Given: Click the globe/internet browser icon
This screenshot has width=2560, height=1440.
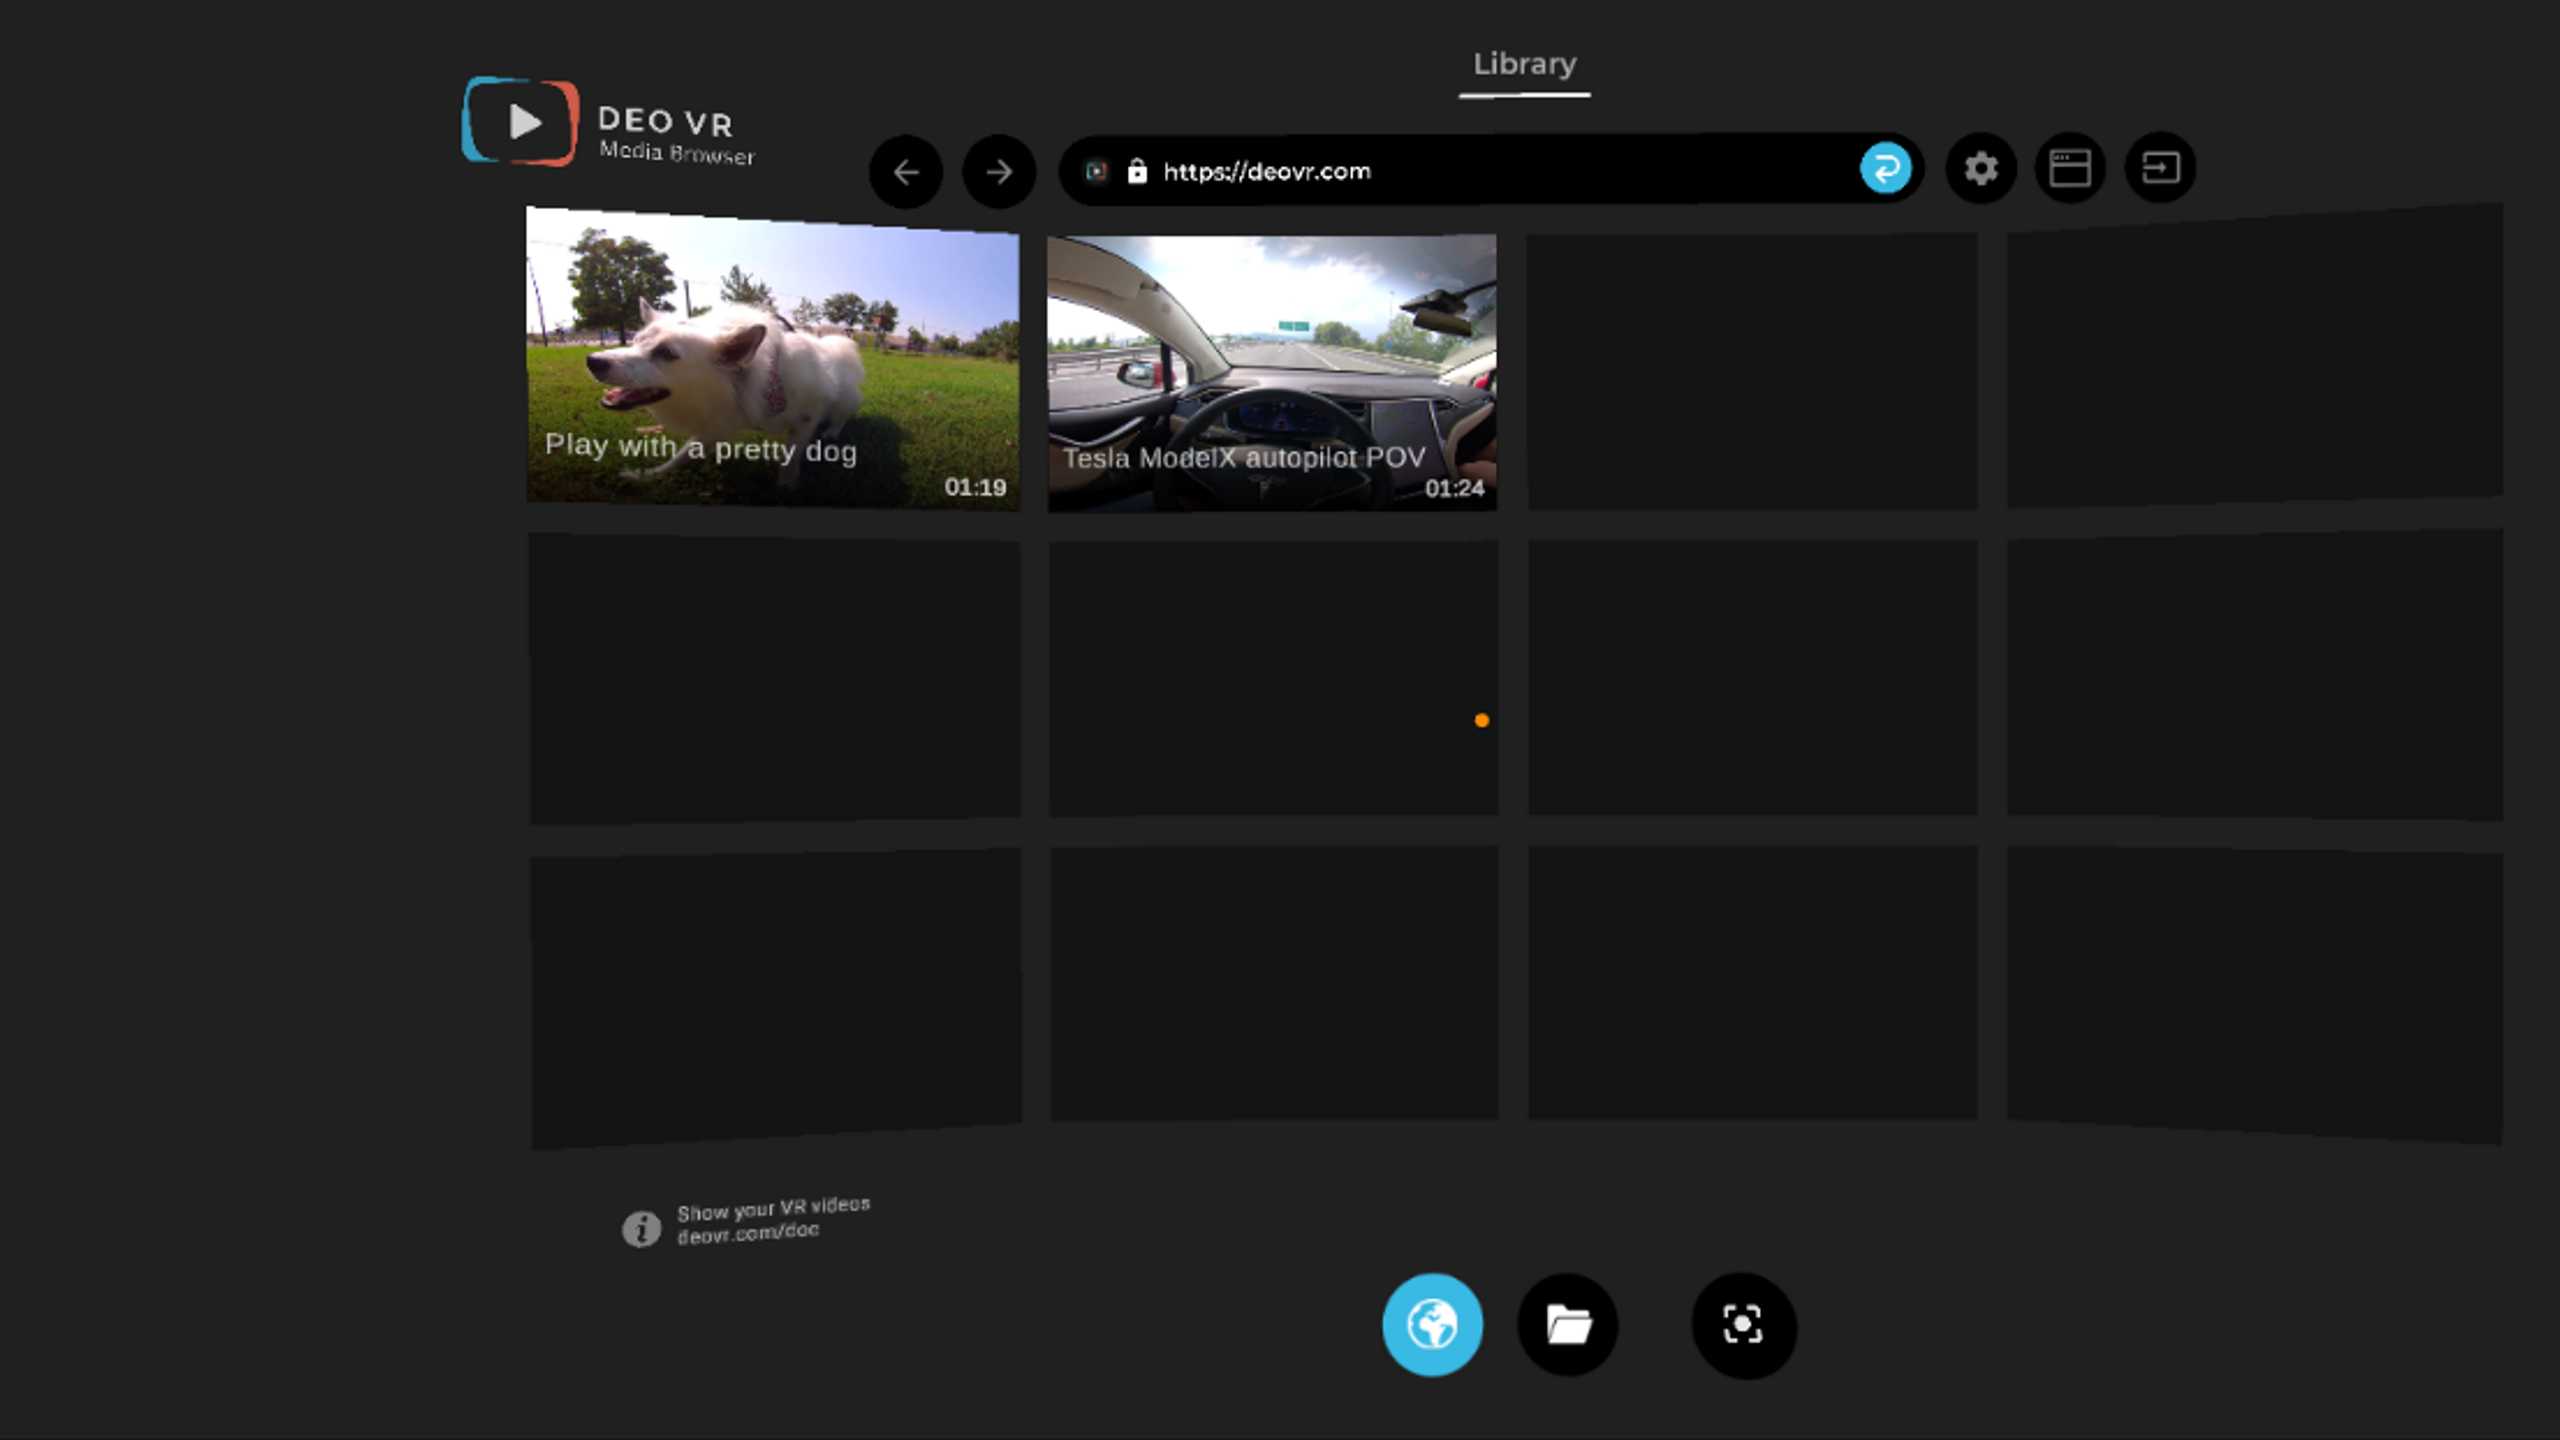Looking at the screenshot, I should 1435,1324.
